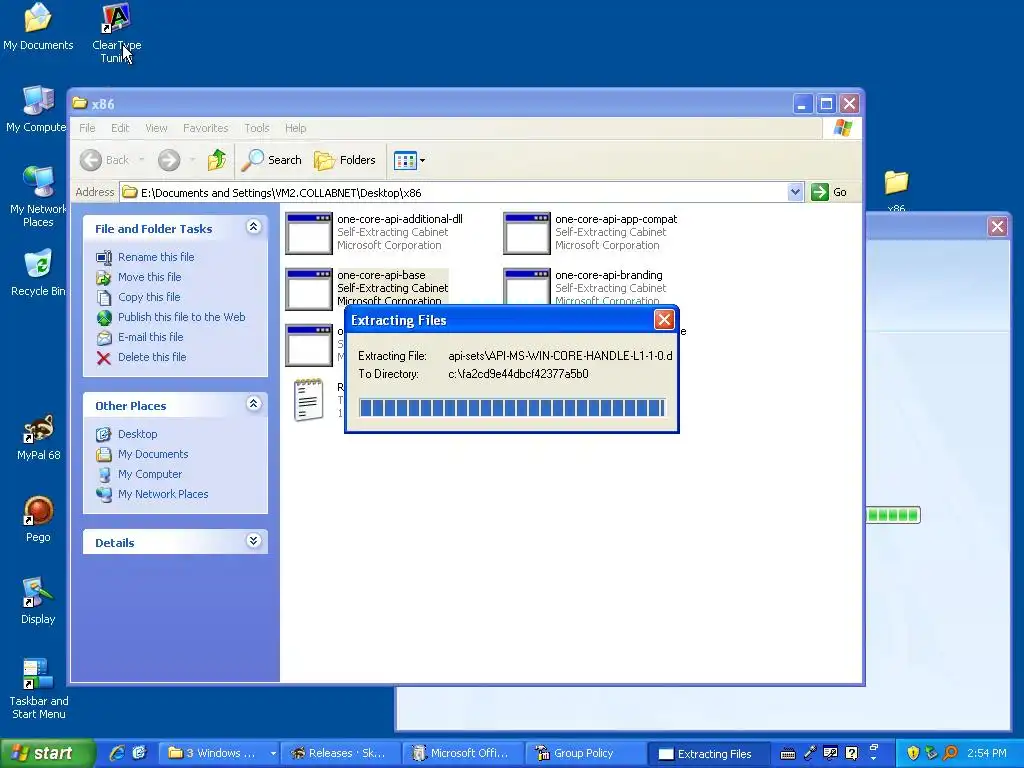This screenshot has width=1024, height=768.
Task: Click the magnifier tray icon
Action: 951,753
